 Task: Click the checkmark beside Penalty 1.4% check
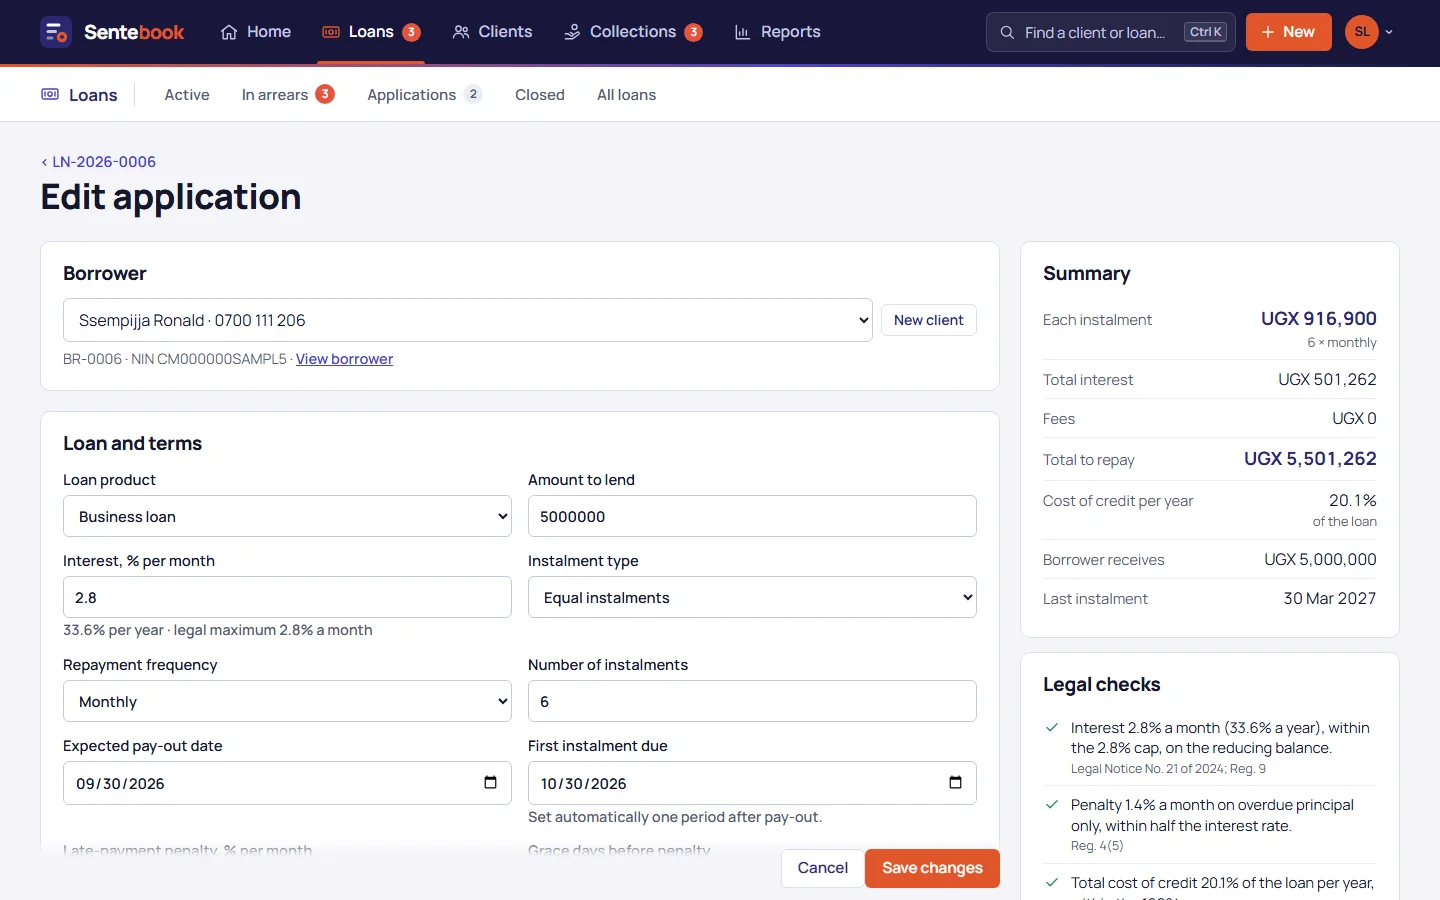[x=1052, y=805]
